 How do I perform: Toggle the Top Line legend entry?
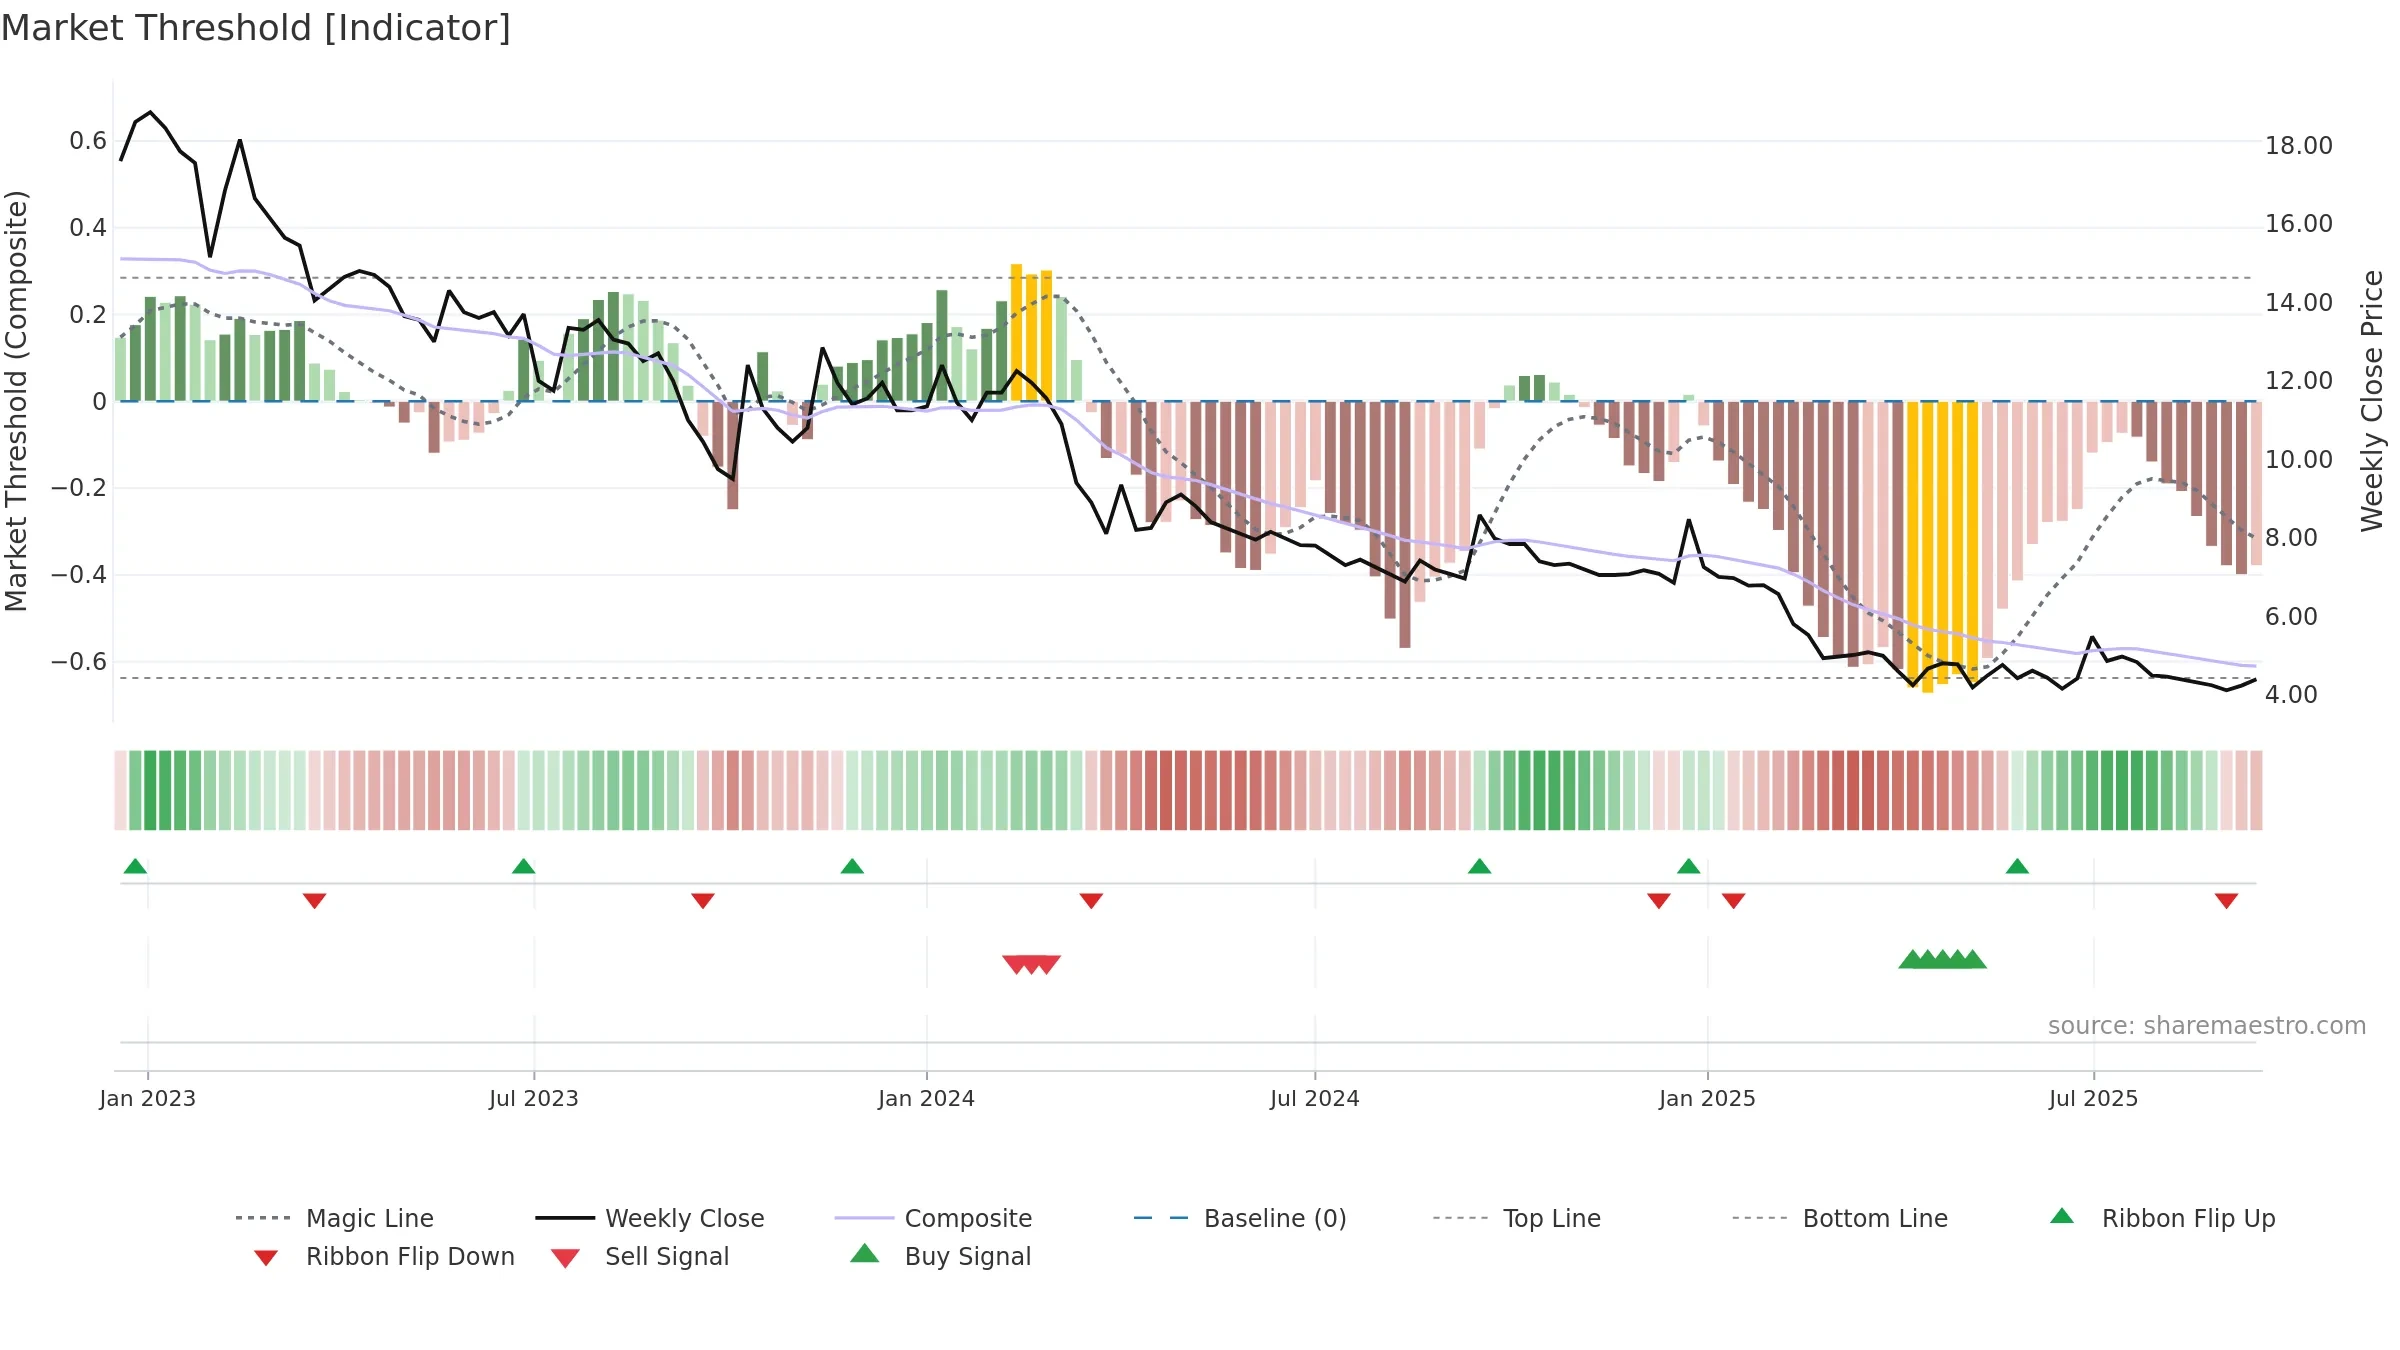click(x=1516, y=1218)
